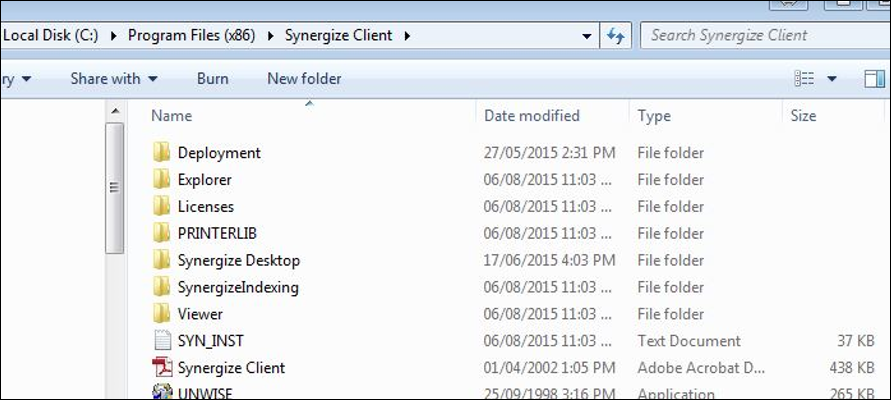891x400 pixels.
Task: Click the change view icon
Action: [x=805, y=78]
